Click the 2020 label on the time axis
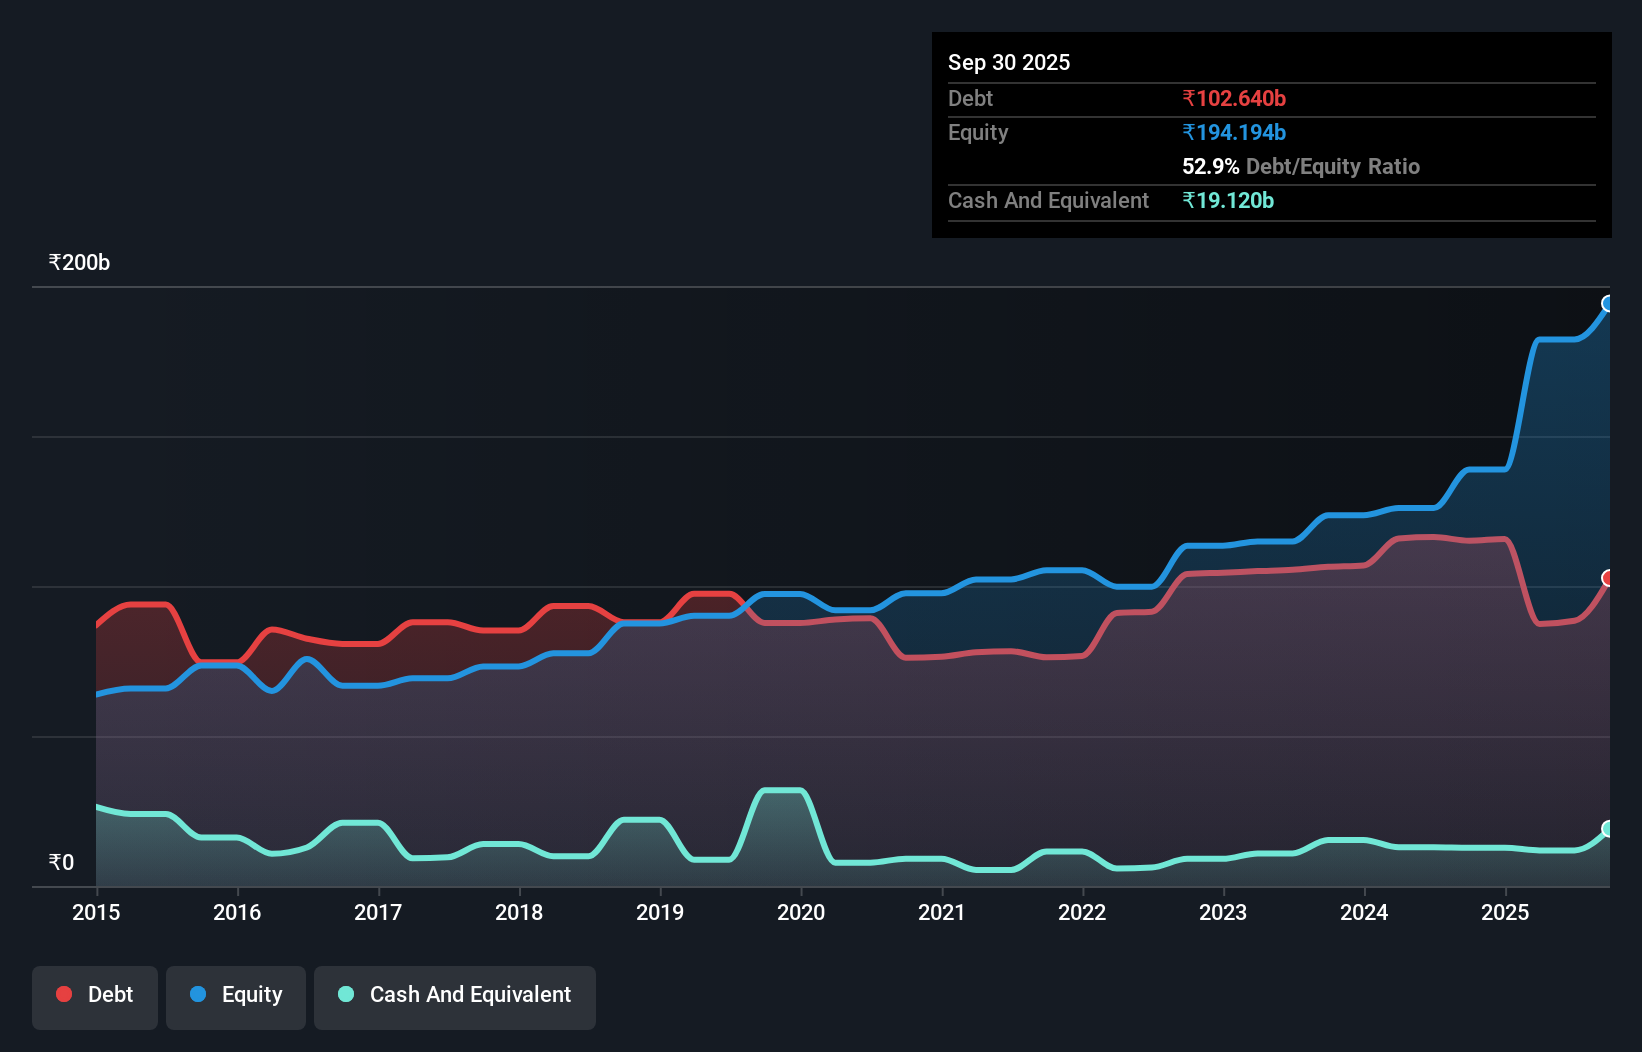Viewport: 1642px width, 1052px height. 801,912
